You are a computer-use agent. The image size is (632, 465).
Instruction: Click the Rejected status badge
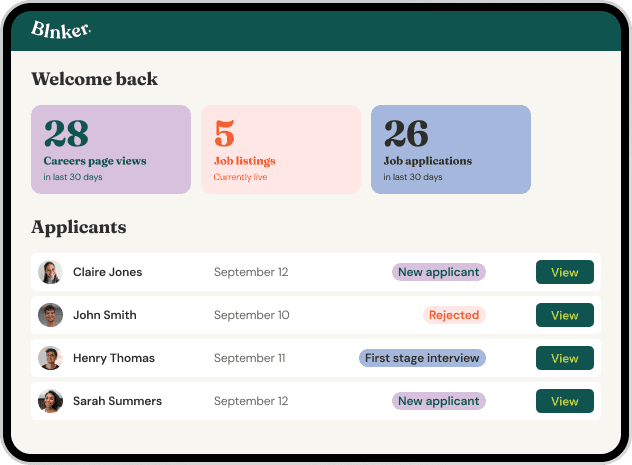tap(453, 315)
